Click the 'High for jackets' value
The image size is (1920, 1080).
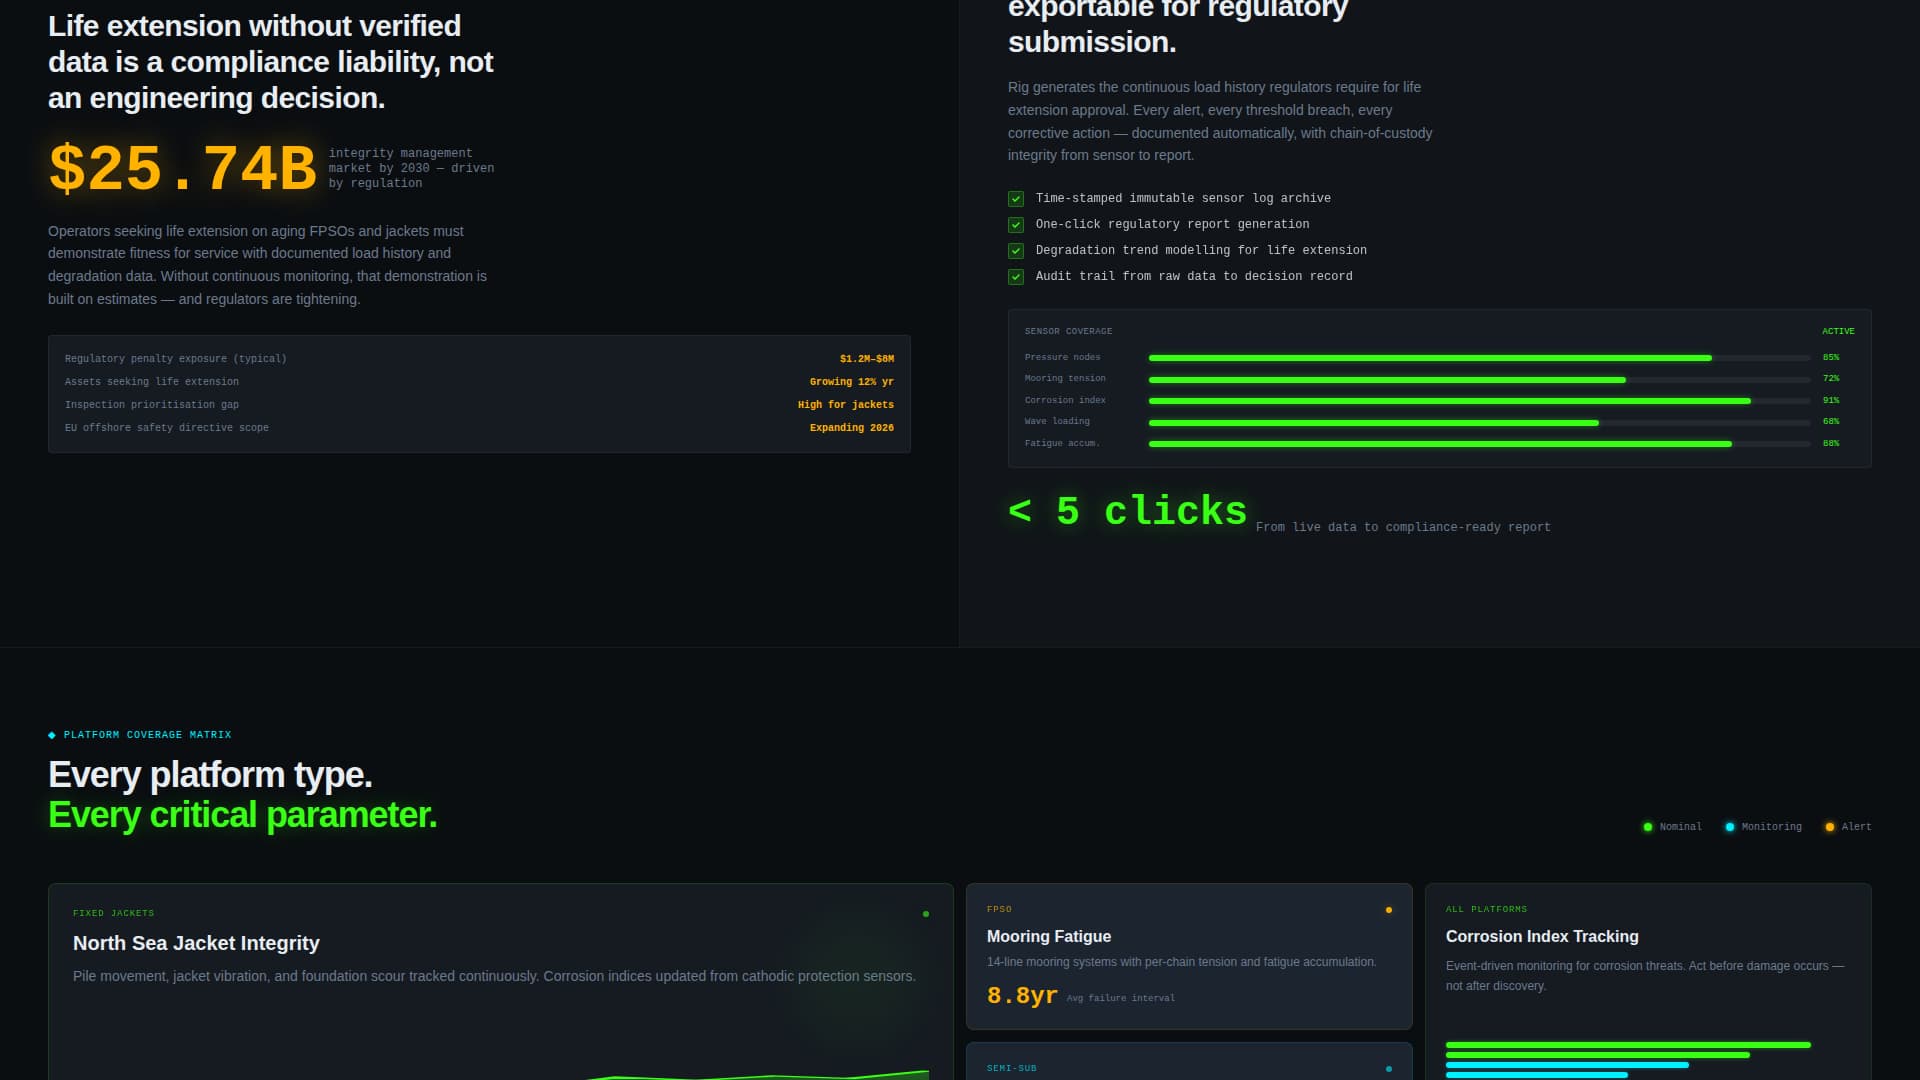click(x=846, y=405)
